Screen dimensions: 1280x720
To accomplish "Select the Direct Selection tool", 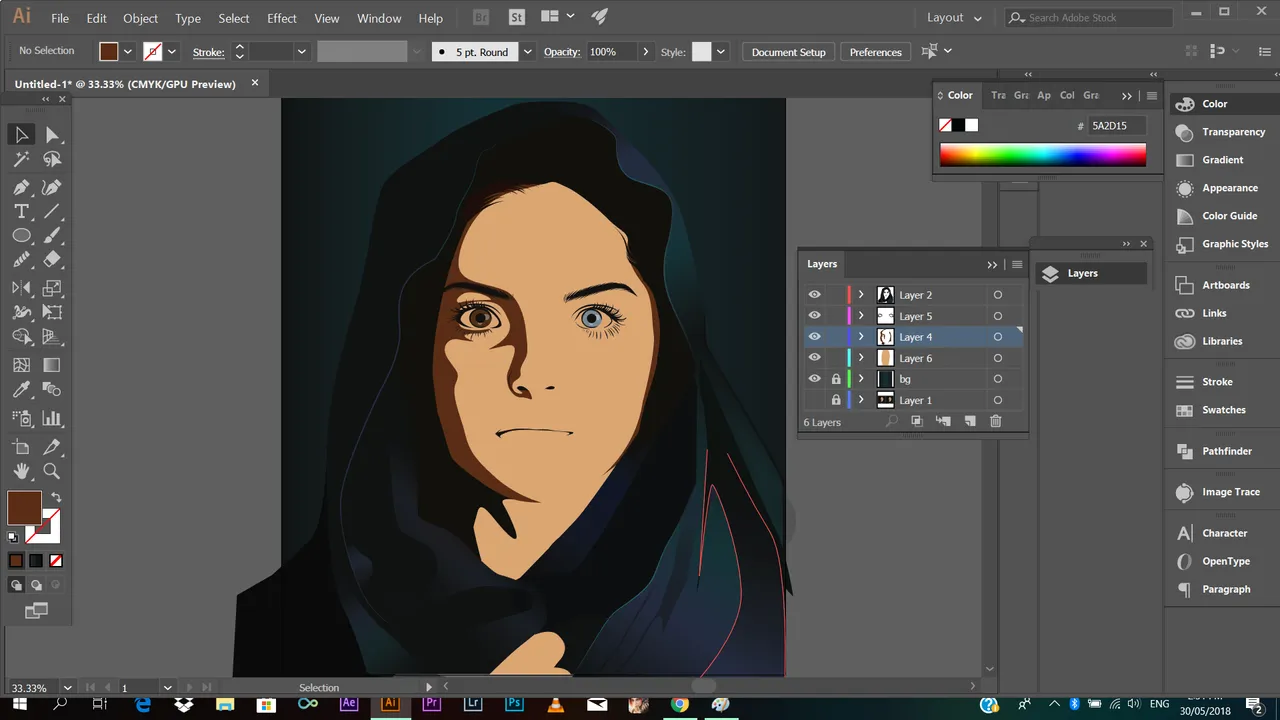I will (x=52, y=135).
